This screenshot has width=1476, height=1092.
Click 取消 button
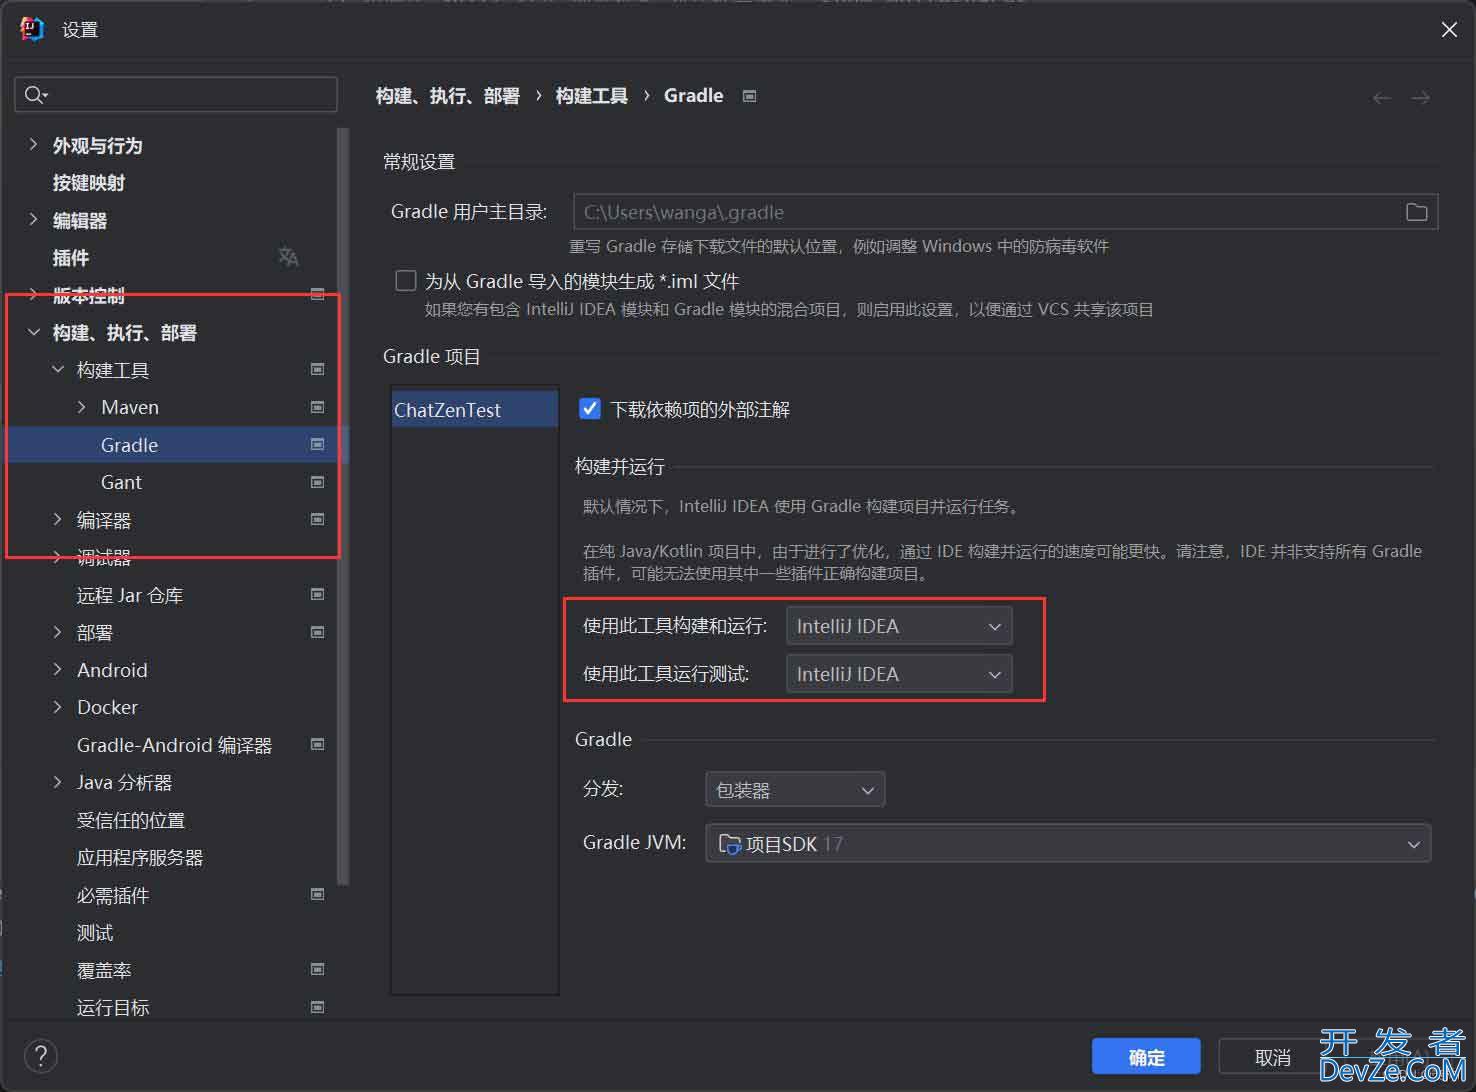[x=1273, y=1057]
